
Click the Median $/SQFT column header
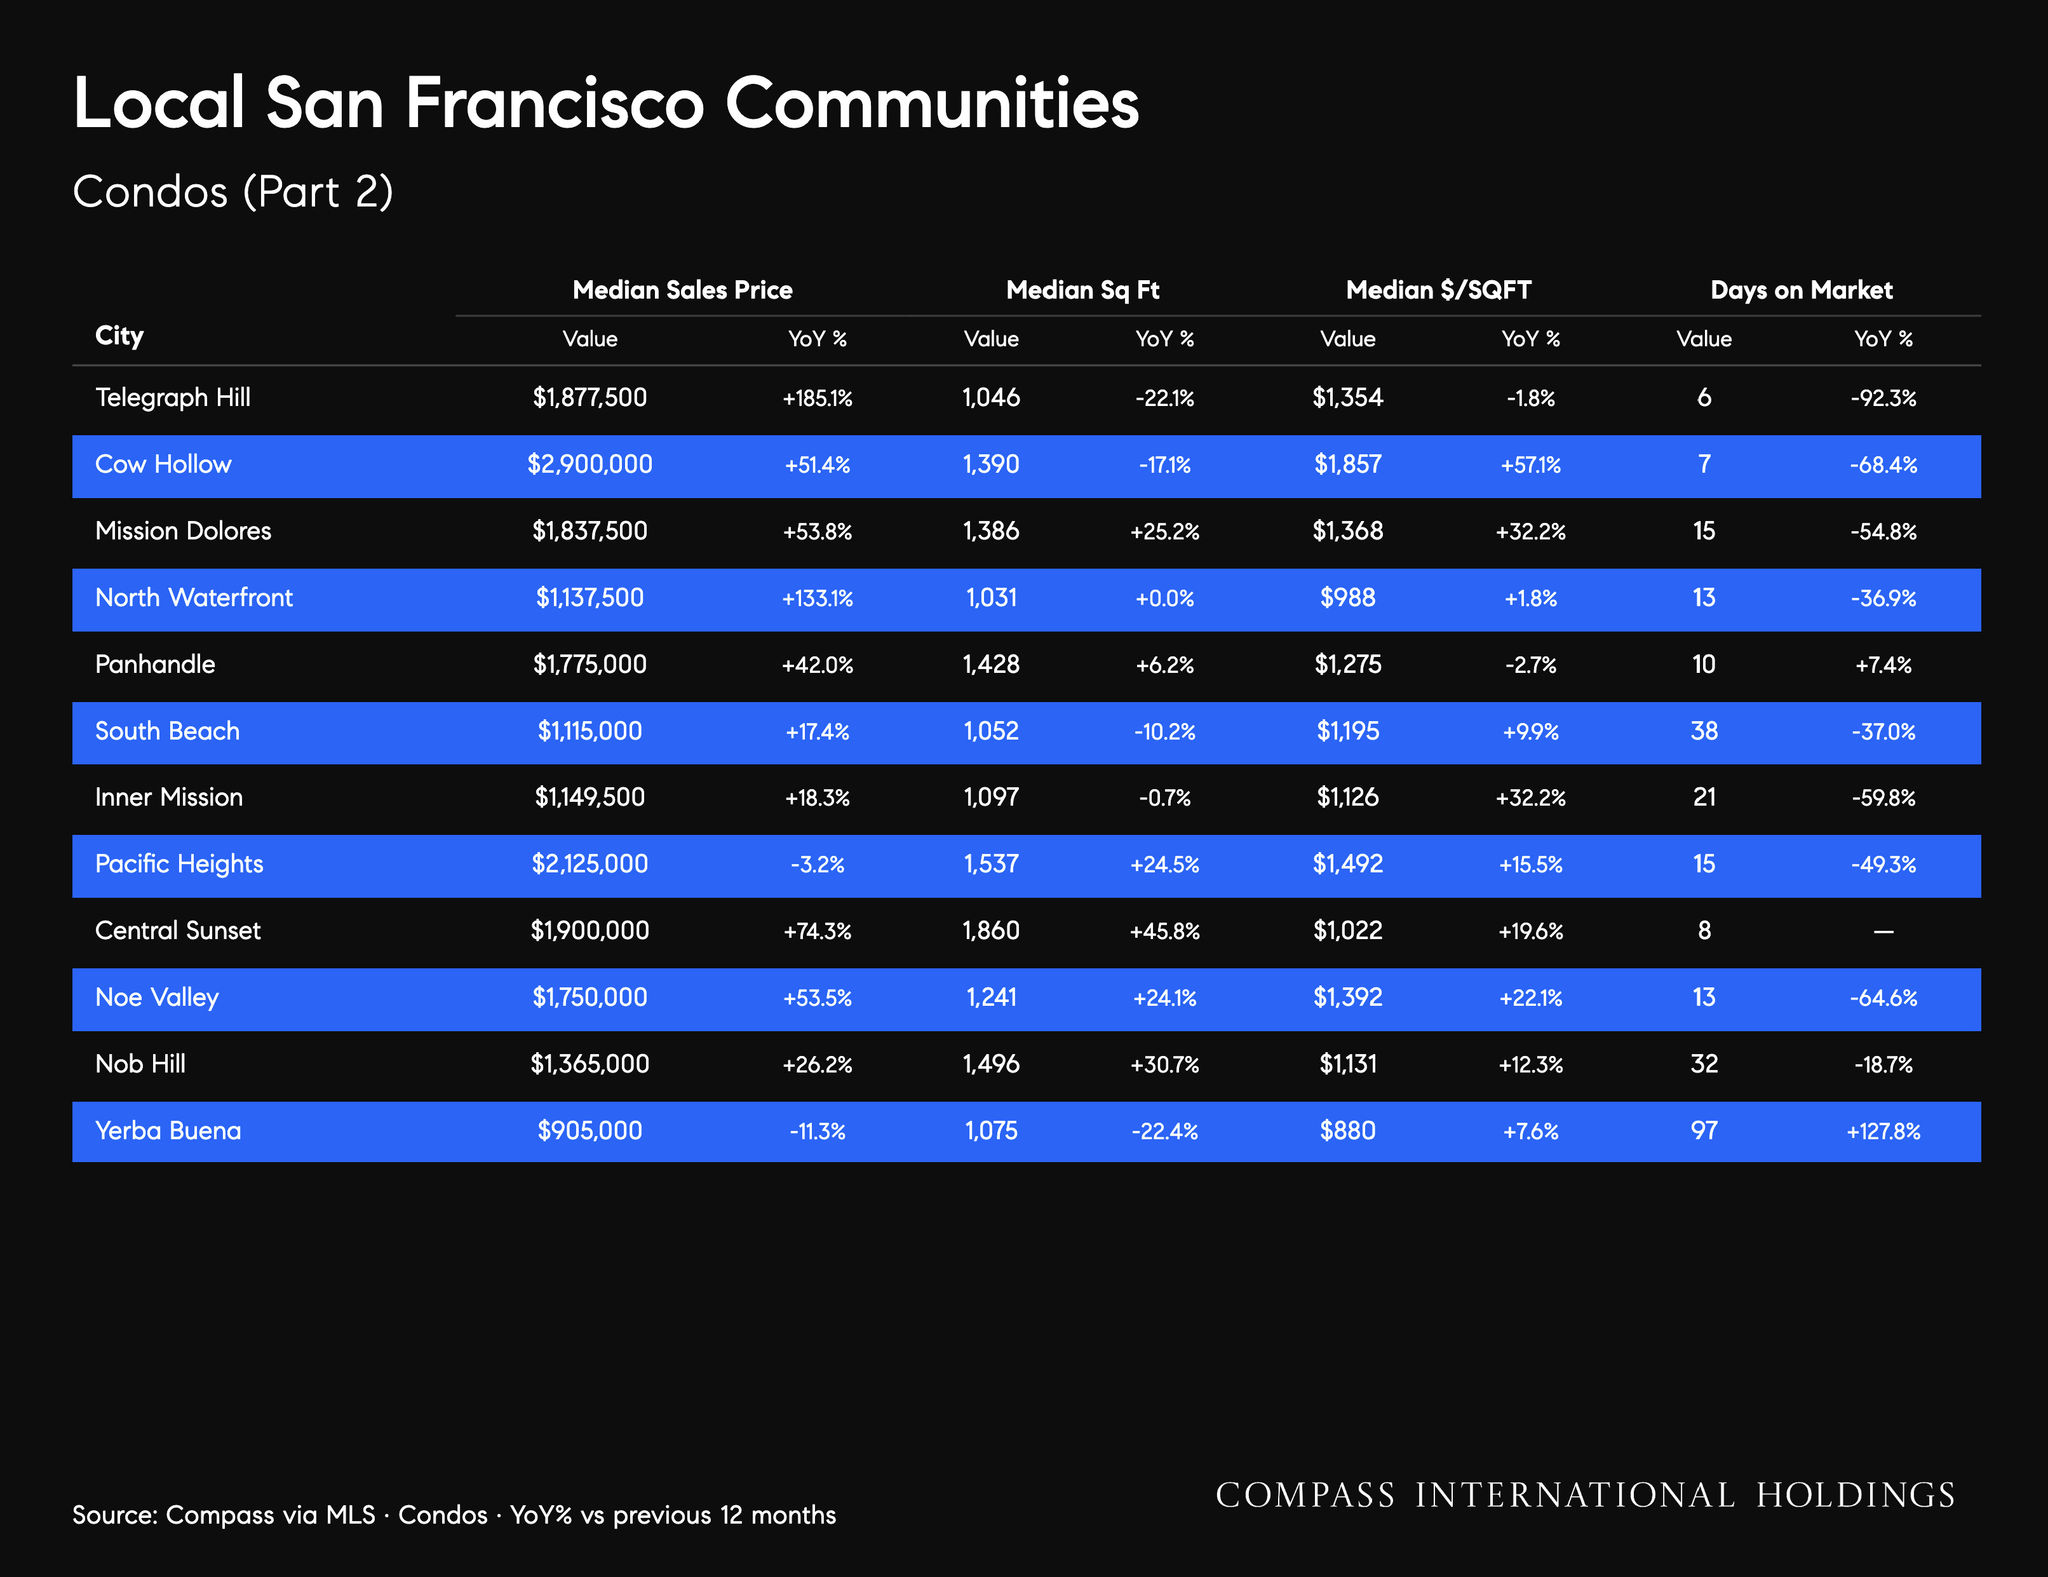[x=1439, y=291]
